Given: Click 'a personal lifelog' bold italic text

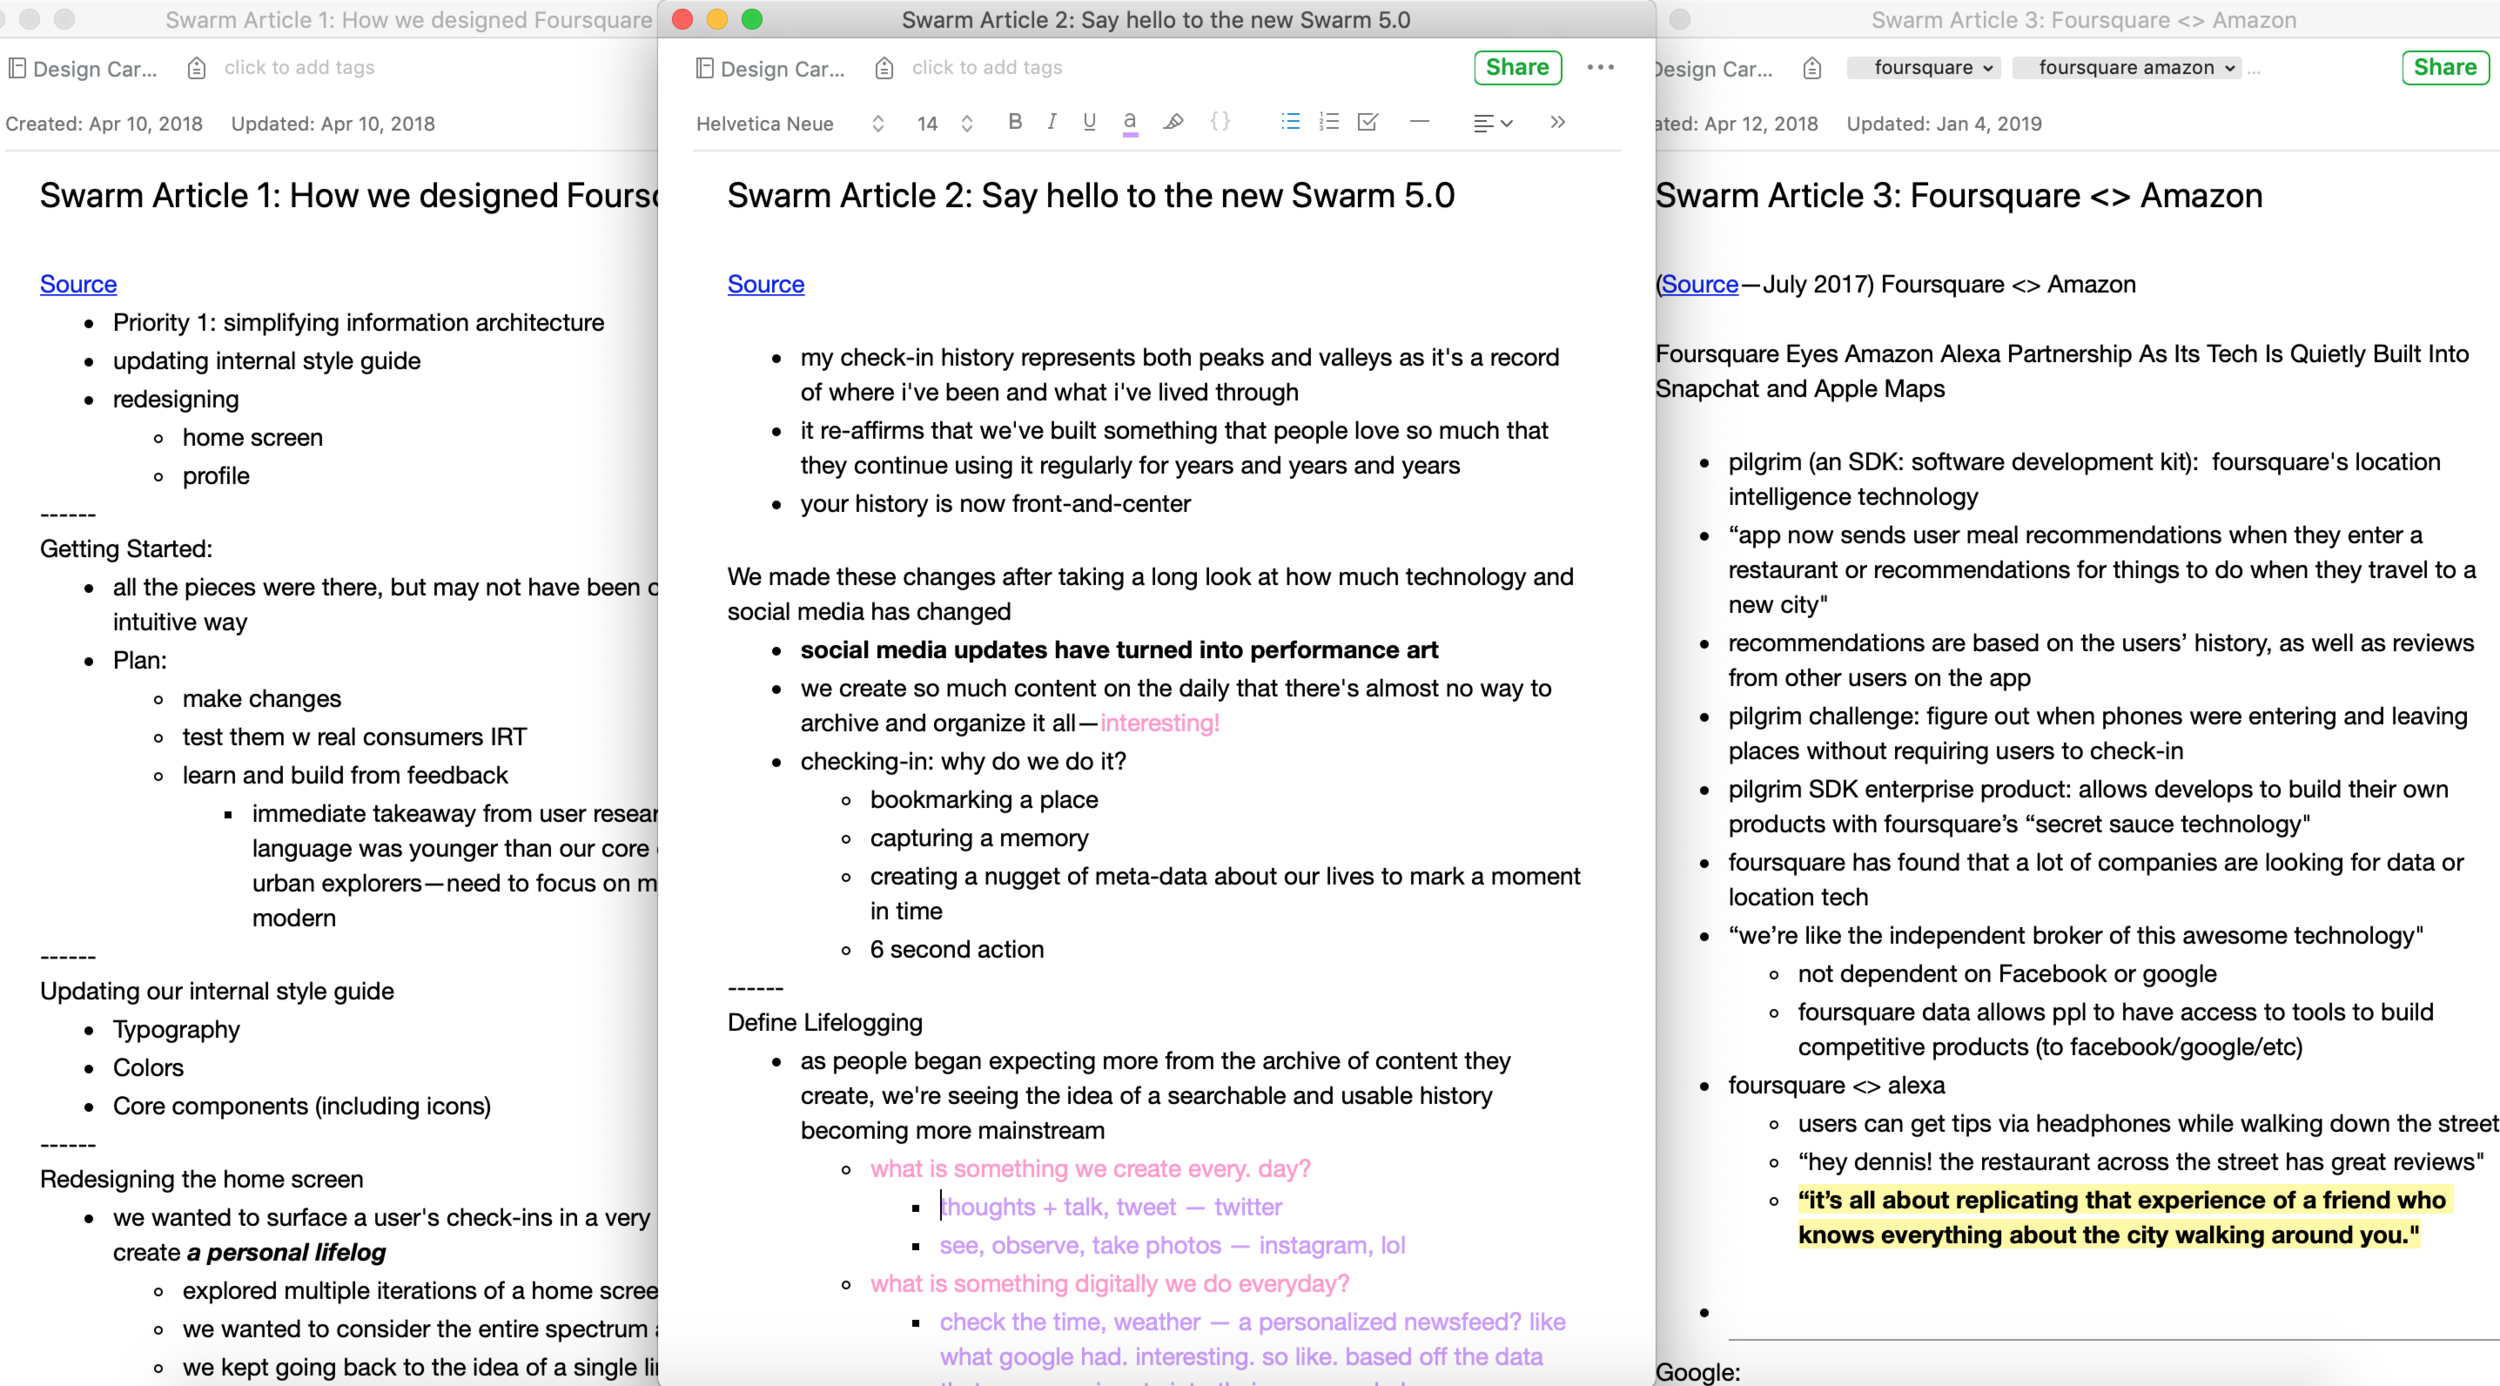Looking at the screenshot, I should pos(286,1252).
